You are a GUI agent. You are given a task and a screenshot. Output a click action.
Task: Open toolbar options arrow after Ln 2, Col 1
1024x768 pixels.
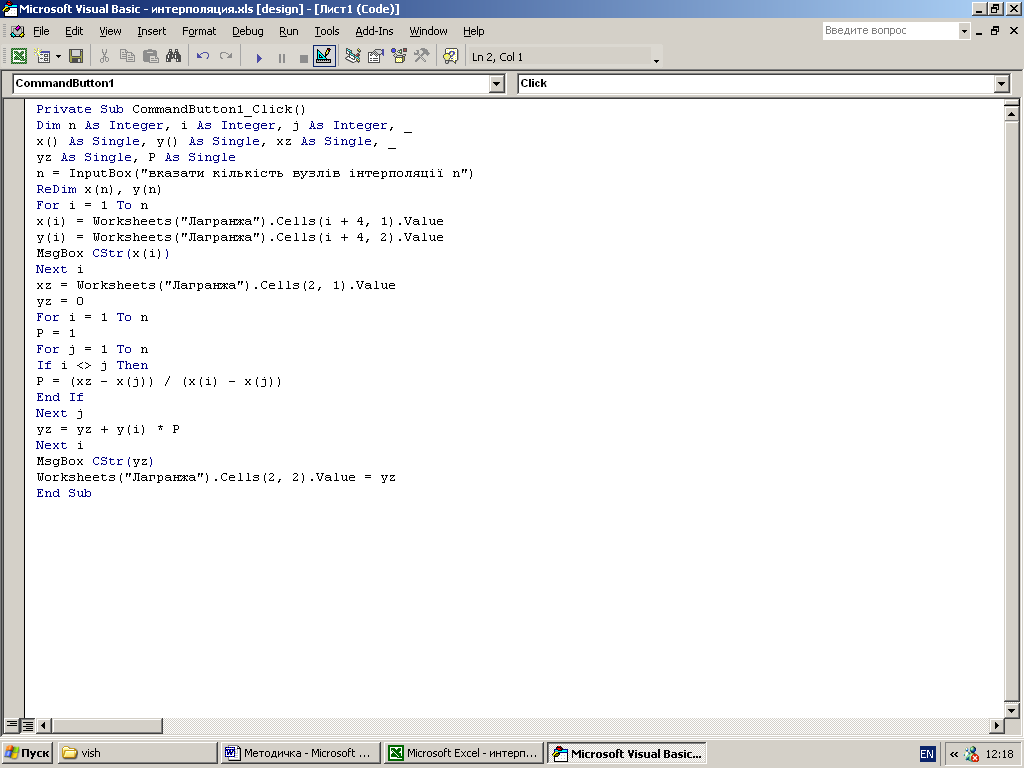656,60
